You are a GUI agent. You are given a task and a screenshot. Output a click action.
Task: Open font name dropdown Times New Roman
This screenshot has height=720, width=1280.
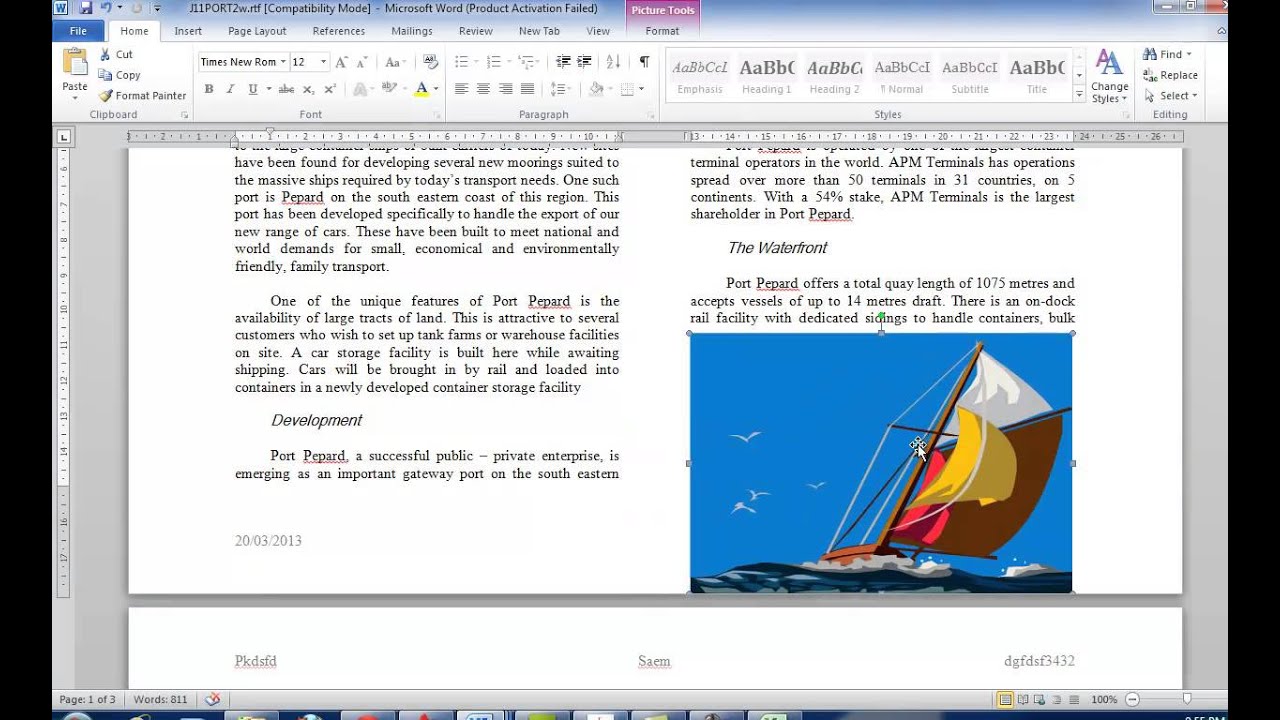pyautogui.click(x=283, y=62)
